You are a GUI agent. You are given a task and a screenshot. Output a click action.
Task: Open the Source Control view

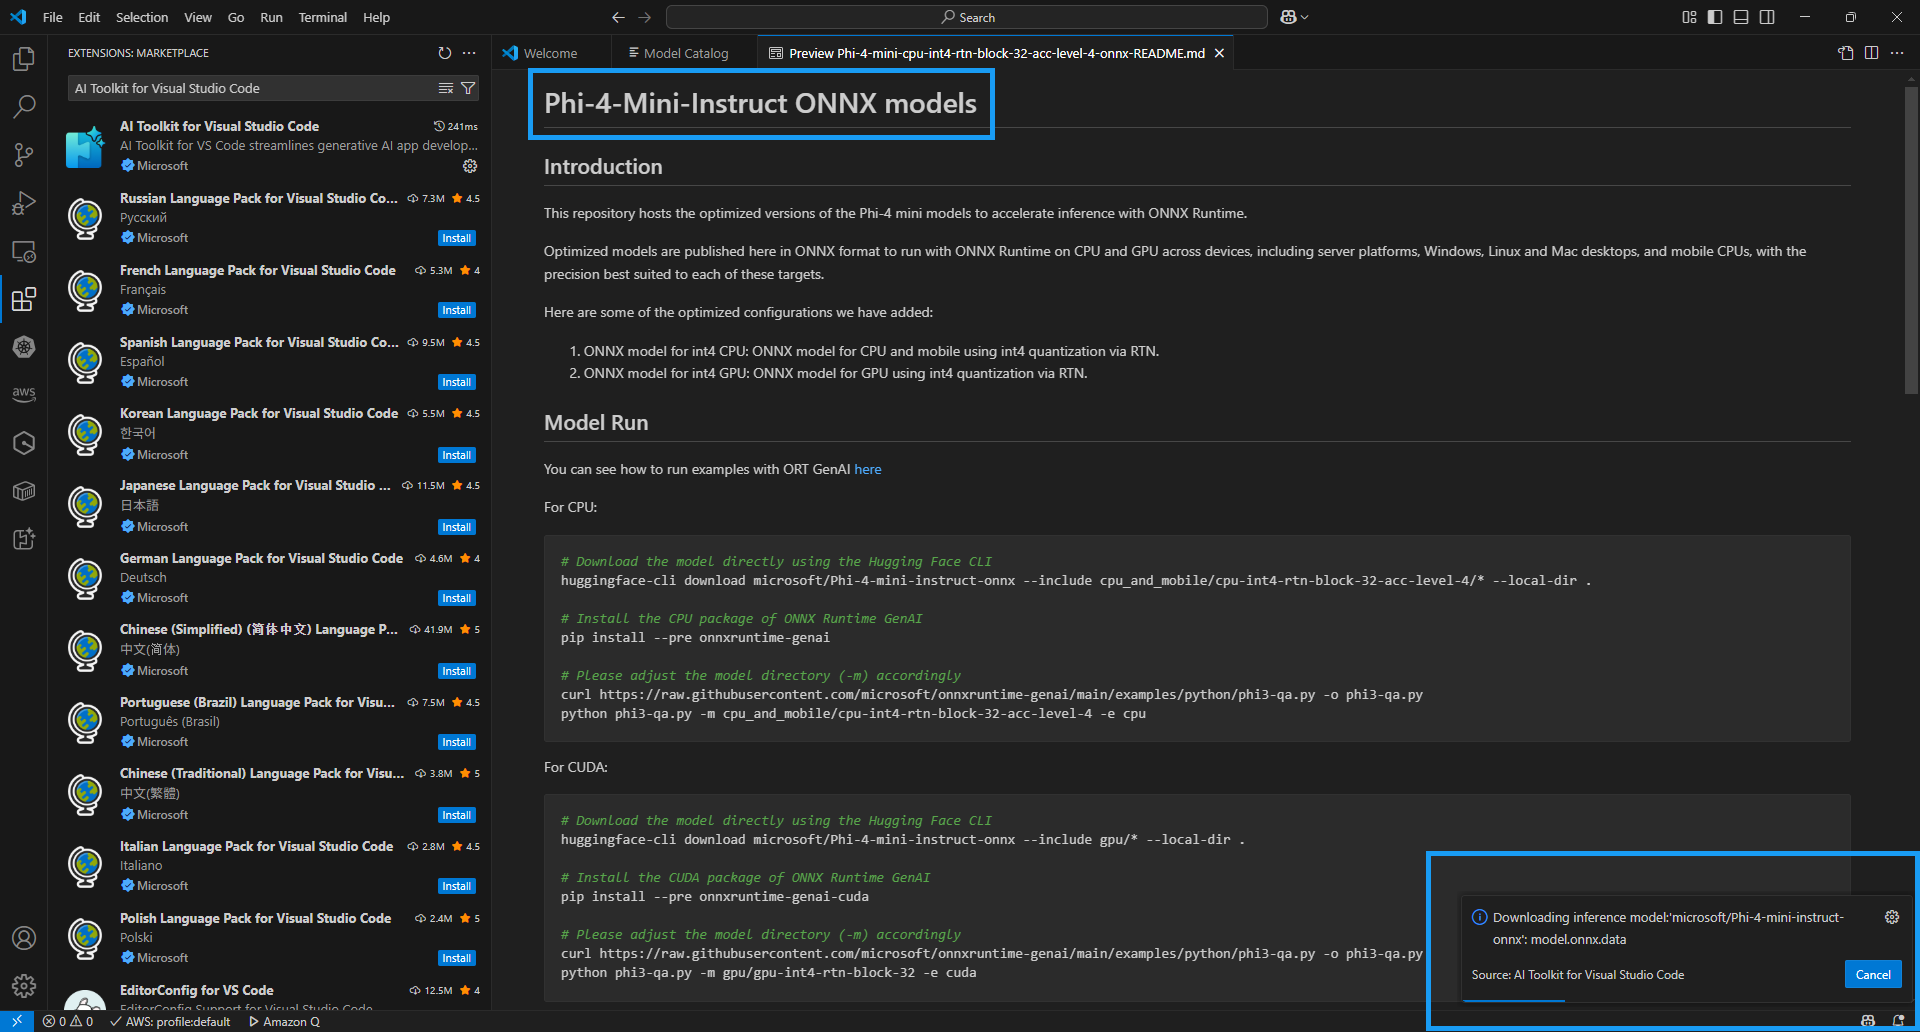[24, 155]
